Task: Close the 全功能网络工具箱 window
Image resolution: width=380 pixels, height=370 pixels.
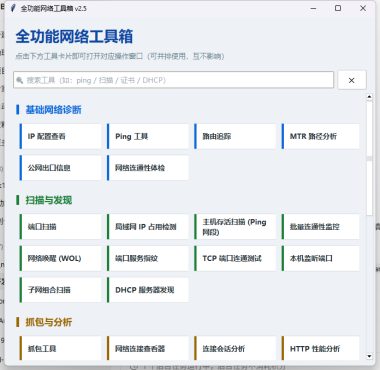Action: tap(363, 8)
